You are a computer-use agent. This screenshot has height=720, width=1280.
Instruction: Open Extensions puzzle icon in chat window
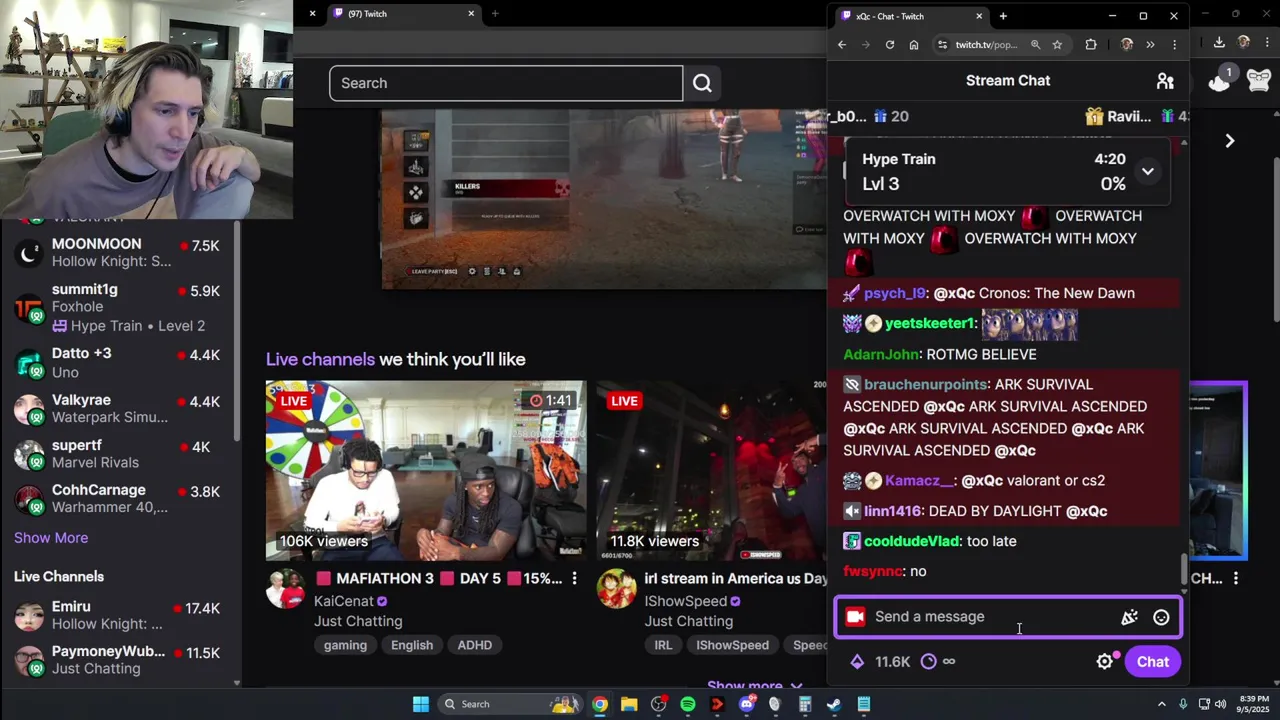click(1091, 44)
